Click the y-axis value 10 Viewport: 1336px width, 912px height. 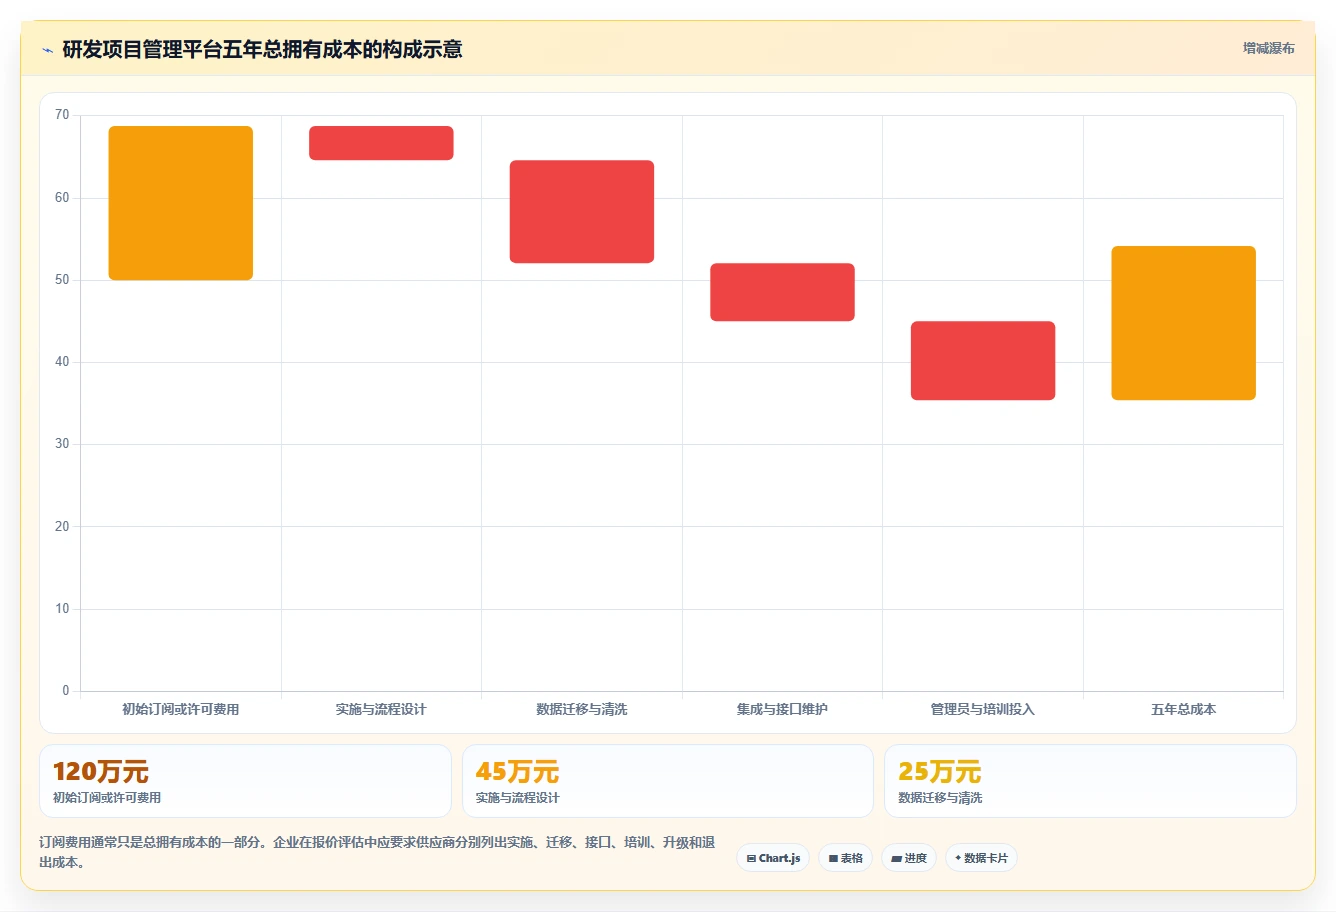click(x=62, y=609)
